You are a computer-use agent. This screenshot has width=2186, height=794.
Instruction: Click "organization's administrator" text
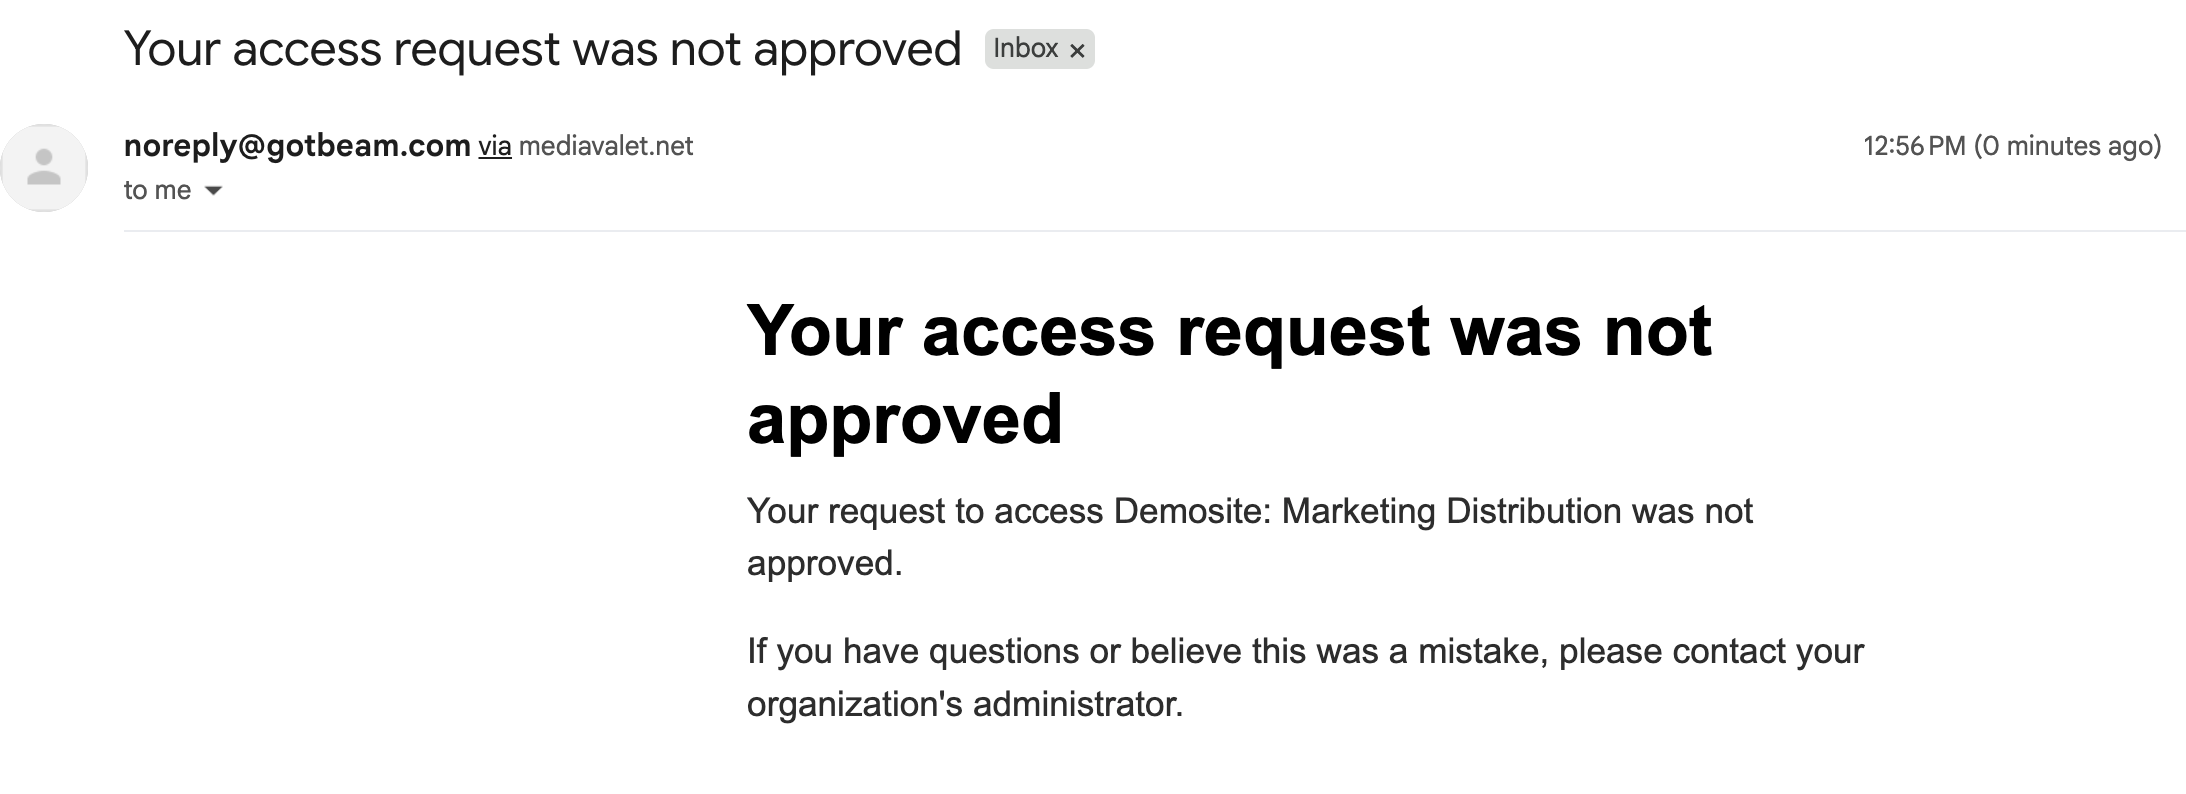[965, 705]
